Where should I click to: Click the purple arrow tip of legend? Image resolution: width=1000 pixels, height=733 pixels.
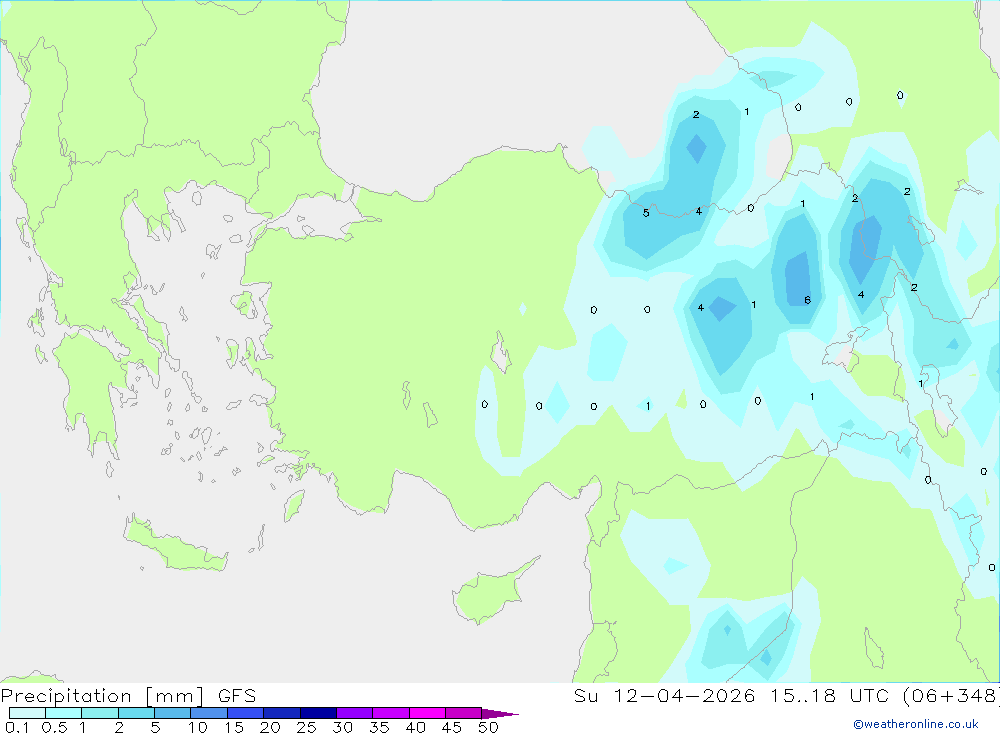(x=500, y=713)
